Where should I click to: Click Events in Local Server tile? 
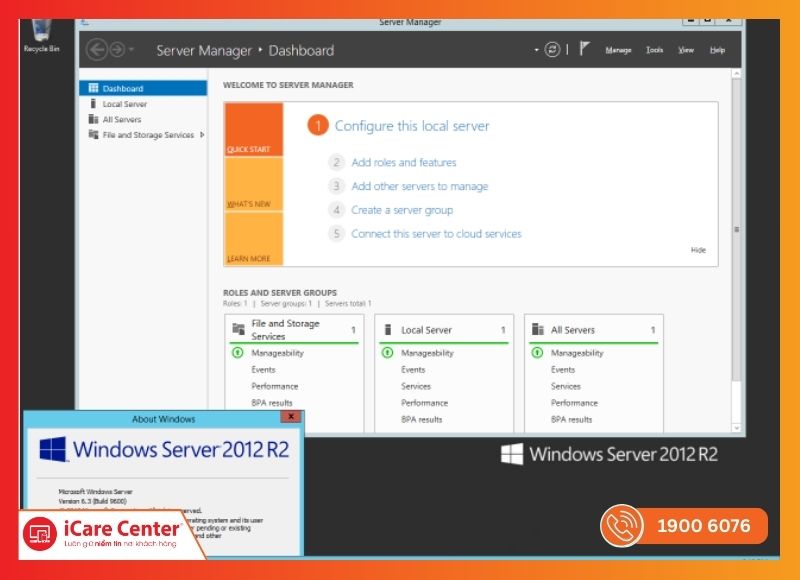click(413, 370)
